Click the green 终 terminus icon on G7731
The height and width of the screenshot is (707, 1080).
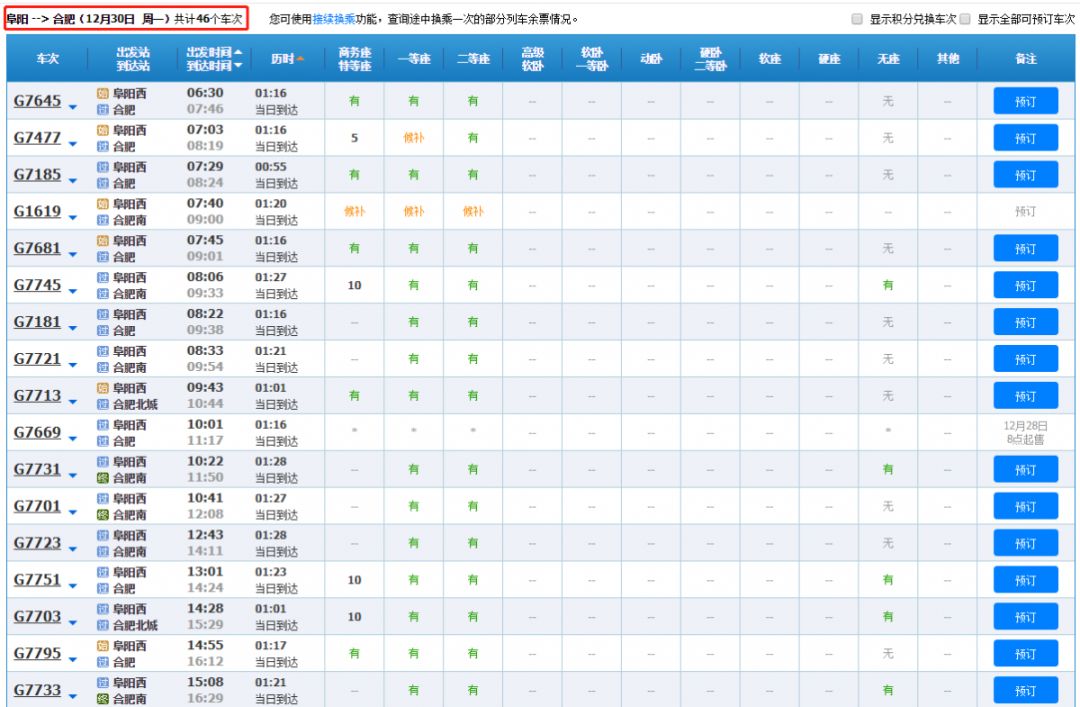point(102,478)
